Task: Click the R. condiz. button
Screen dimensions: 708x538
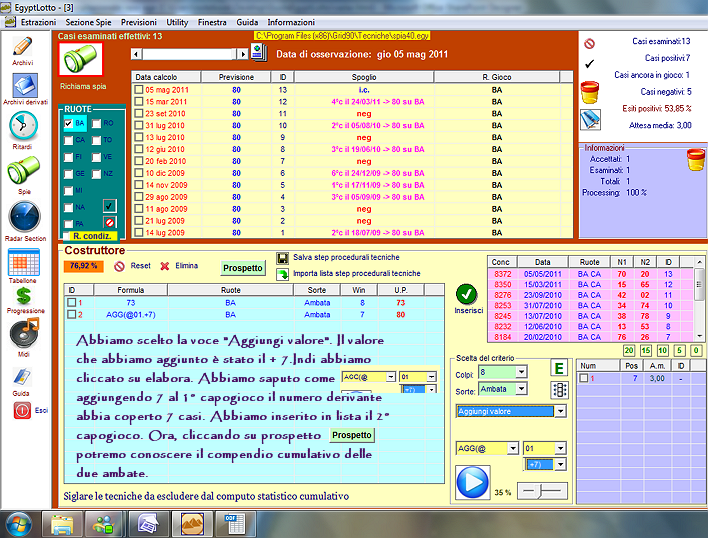Action: tap(92, 236)
